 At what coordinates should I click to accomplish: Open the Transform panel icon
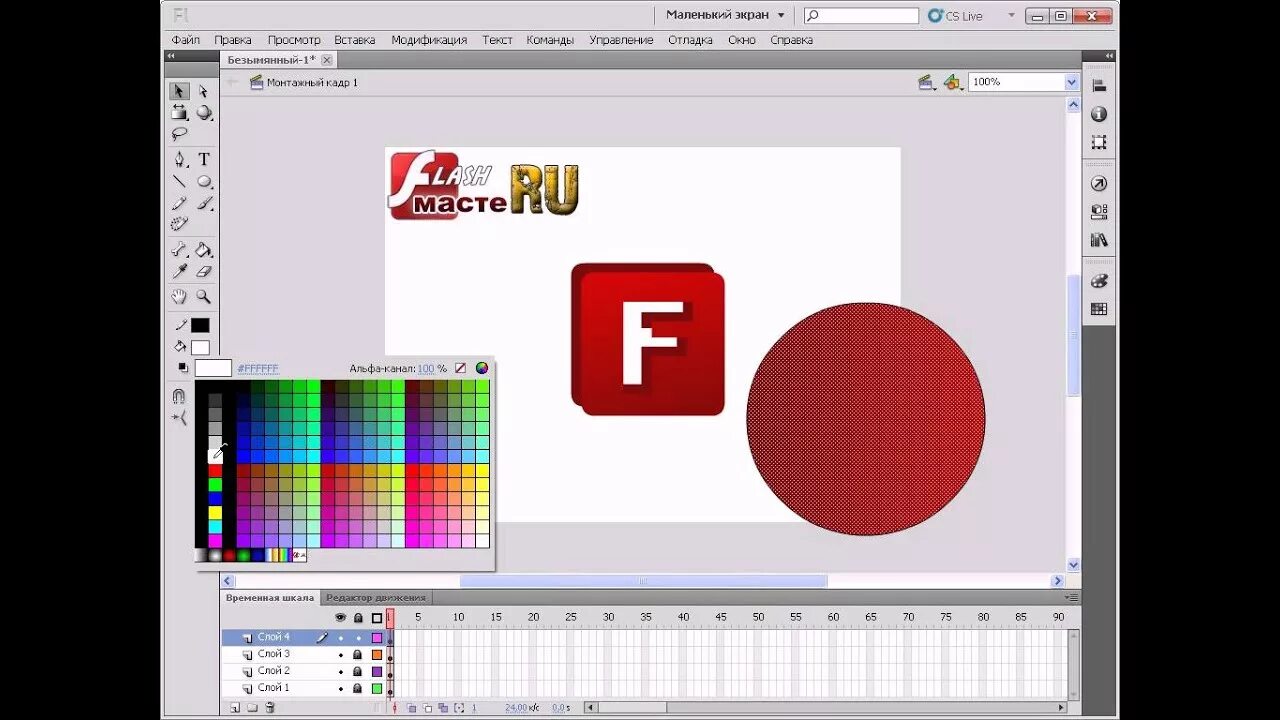click(x=1099, y=142)
